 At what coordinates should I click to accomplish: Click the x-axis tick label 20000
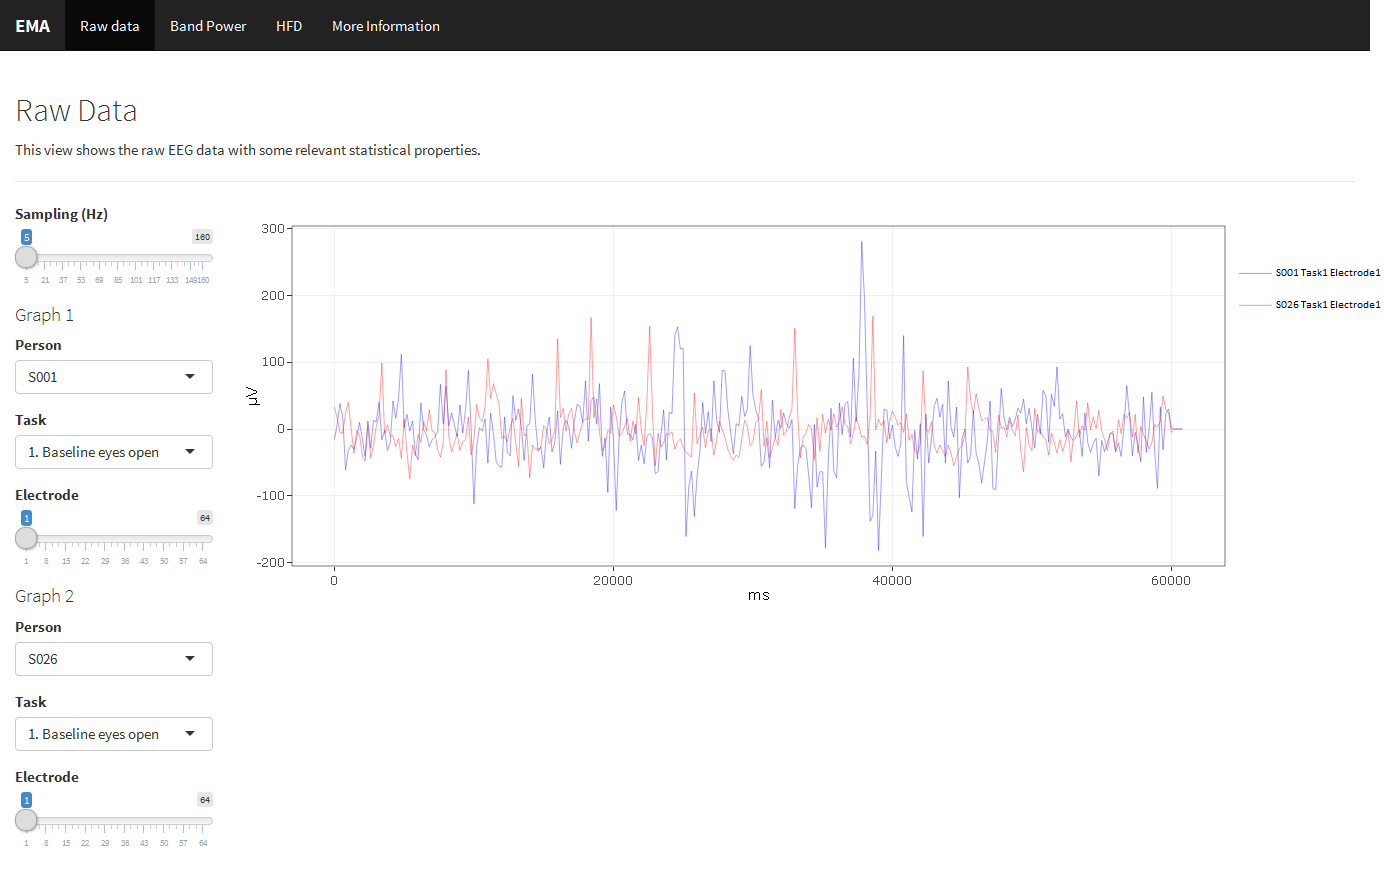(x=613, y=581)
